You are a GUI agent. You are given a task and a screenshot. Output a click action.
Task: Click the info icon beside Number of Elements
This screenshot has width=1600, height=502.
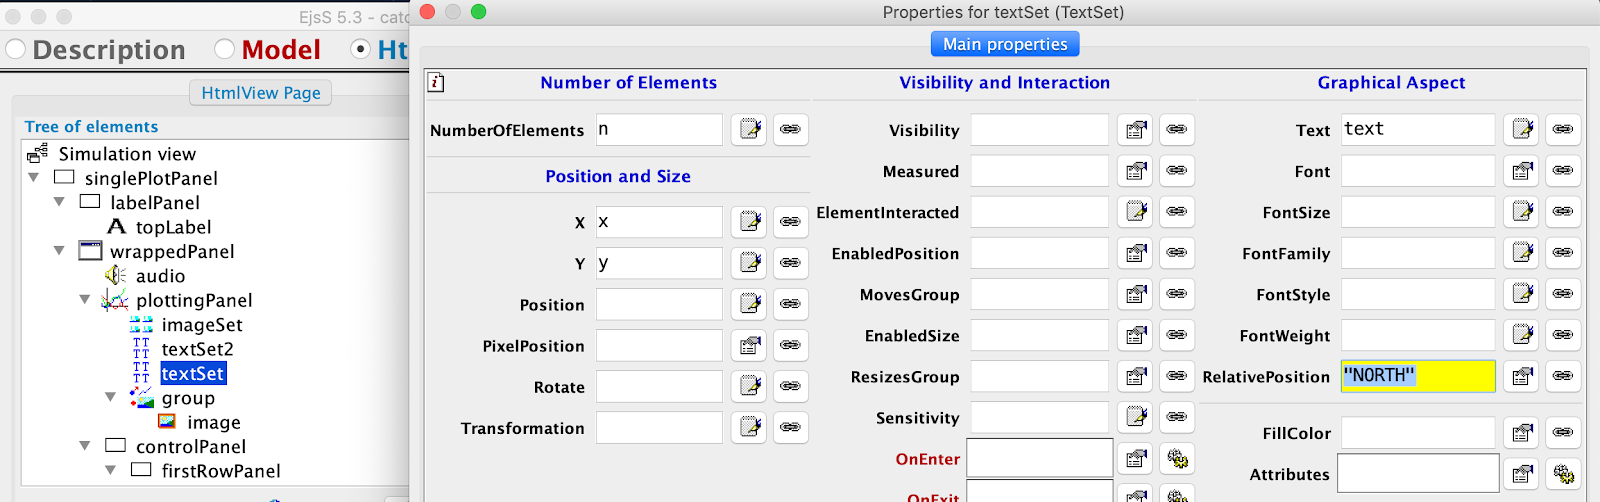pos(436,83)
